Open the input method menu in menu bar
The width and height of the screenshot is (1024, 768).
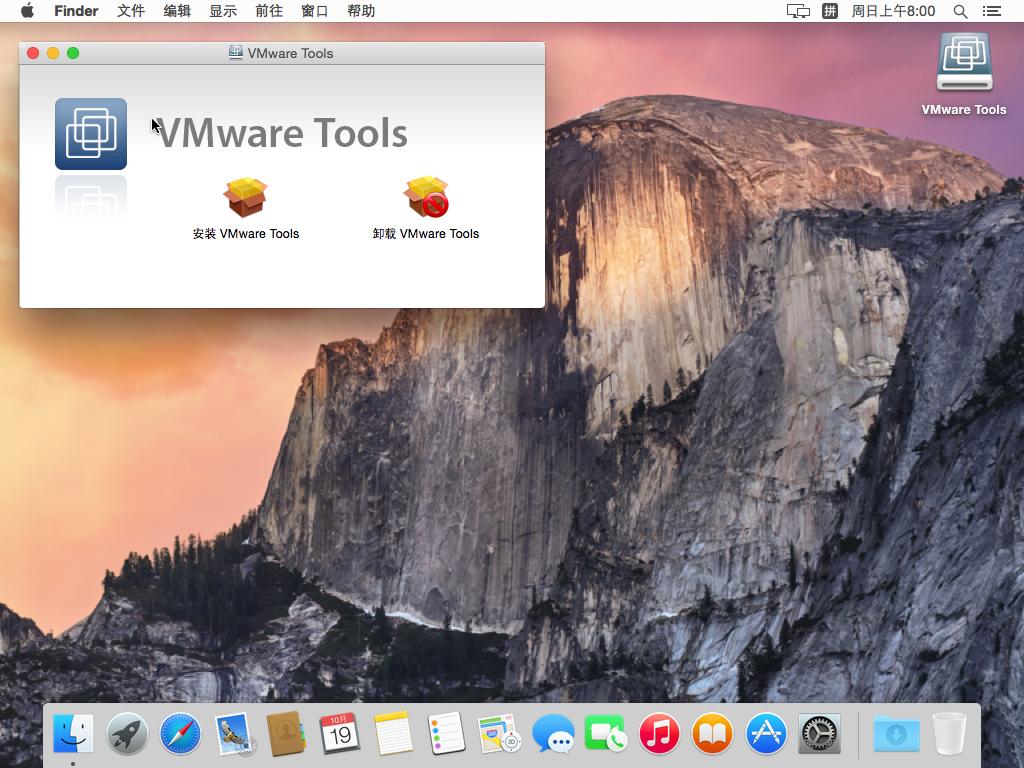[x=830, y=11]
